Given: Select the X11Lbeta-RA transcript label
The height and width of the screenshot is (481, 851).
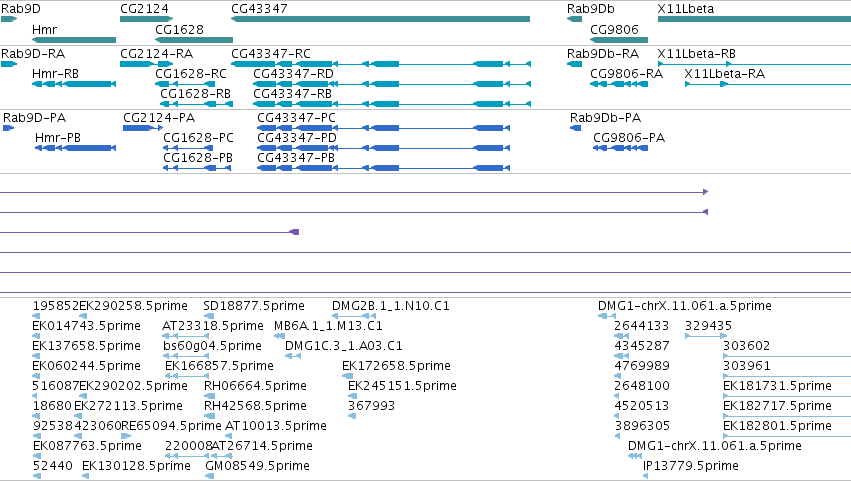Looking at the screenshot, I should (x=725, y=74).
